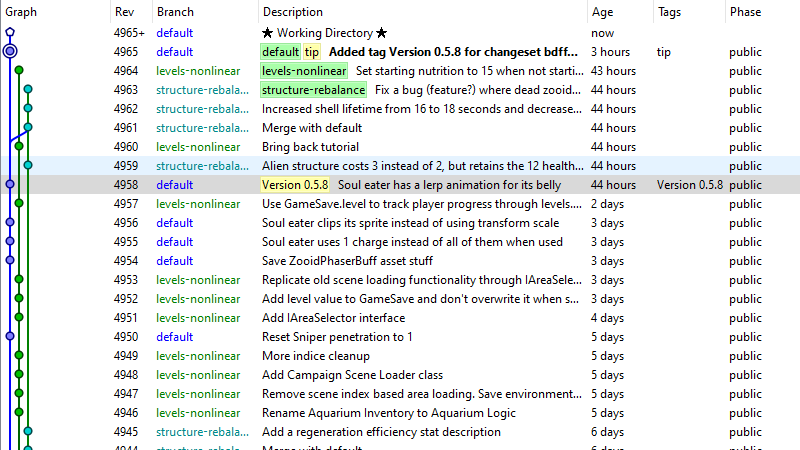The image size is (800, 450).
Task: Sort by the Rev column header
Action: click(124, 12)
